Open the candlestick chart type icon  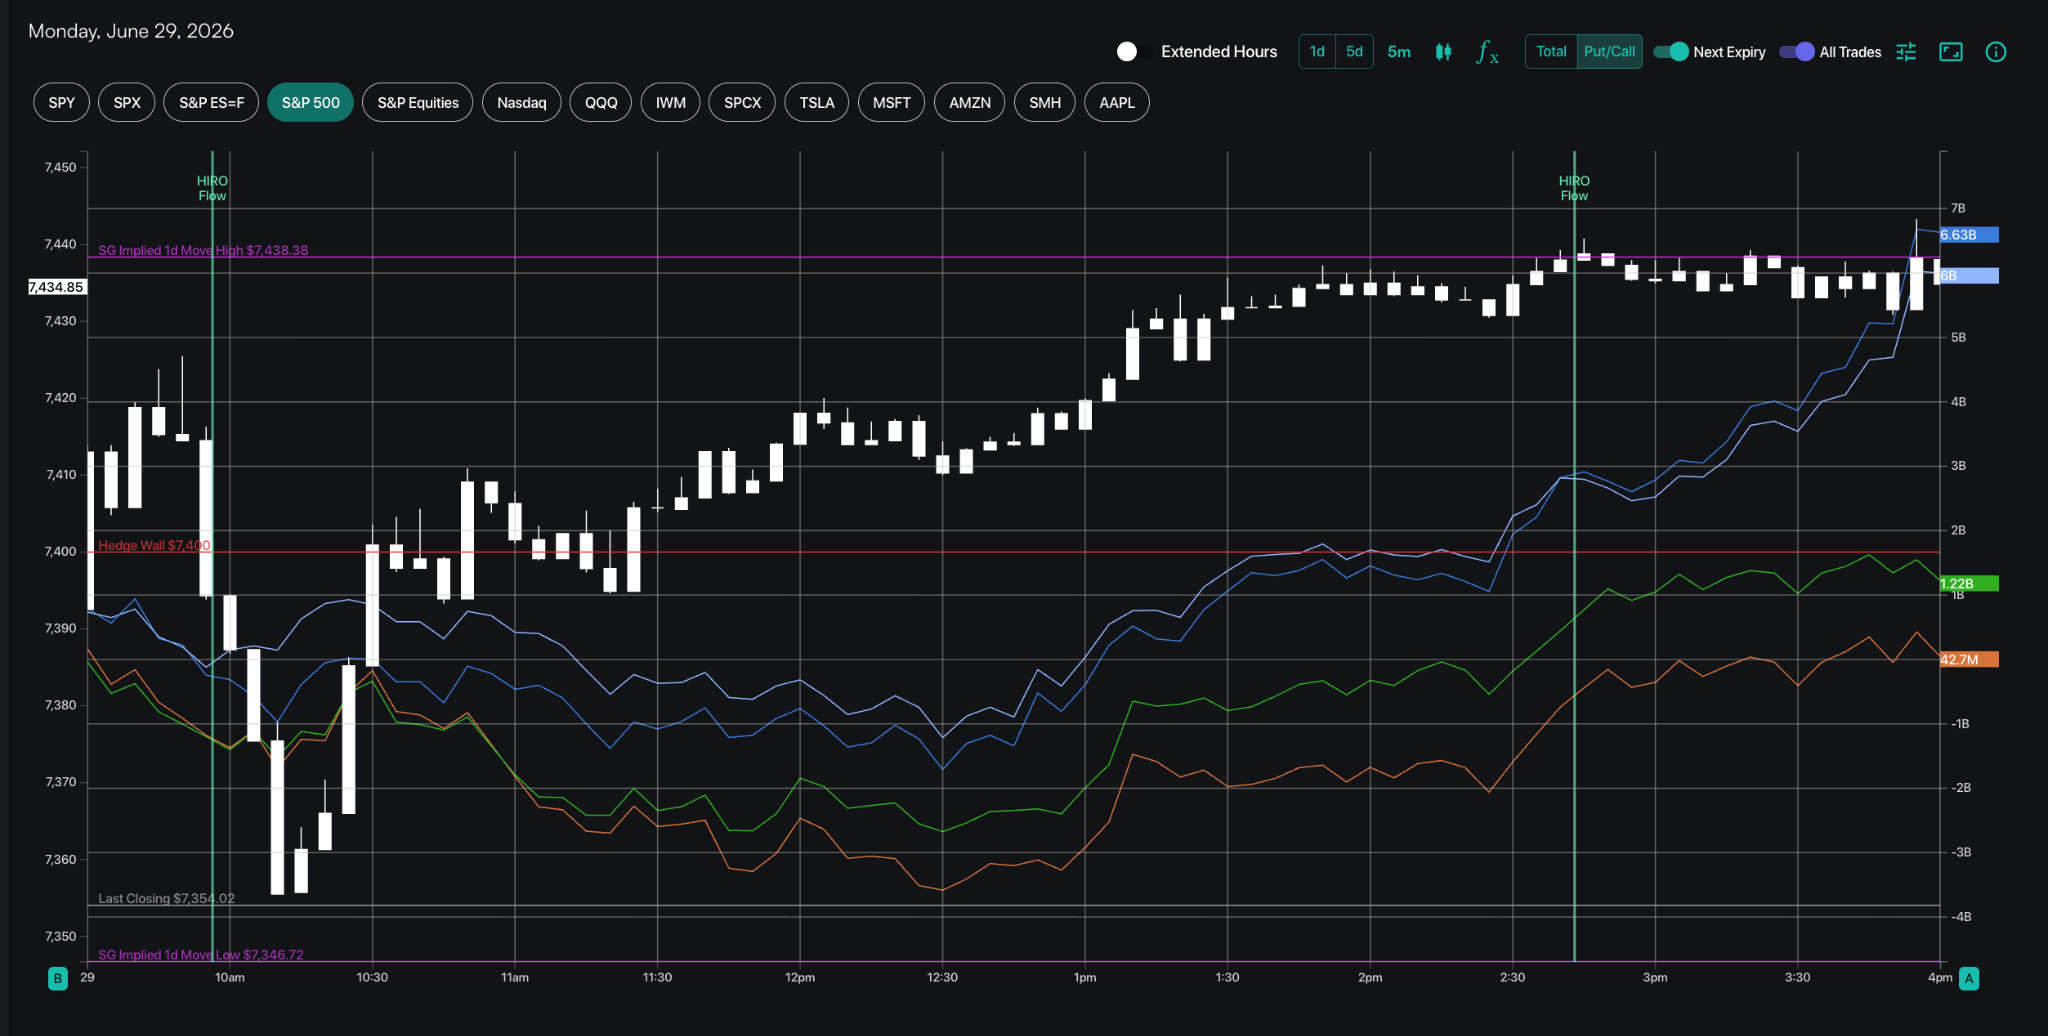1443,52
